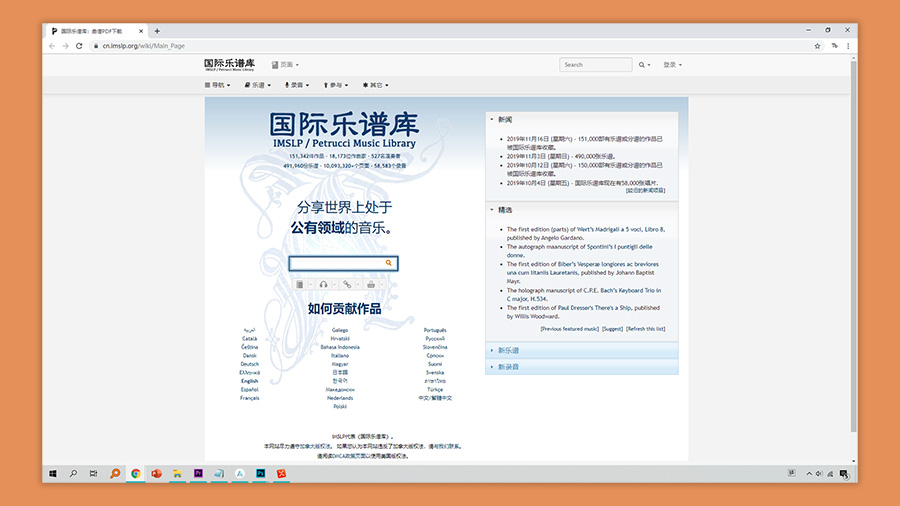
Task: Click the Suggest link
Action: 612,329
